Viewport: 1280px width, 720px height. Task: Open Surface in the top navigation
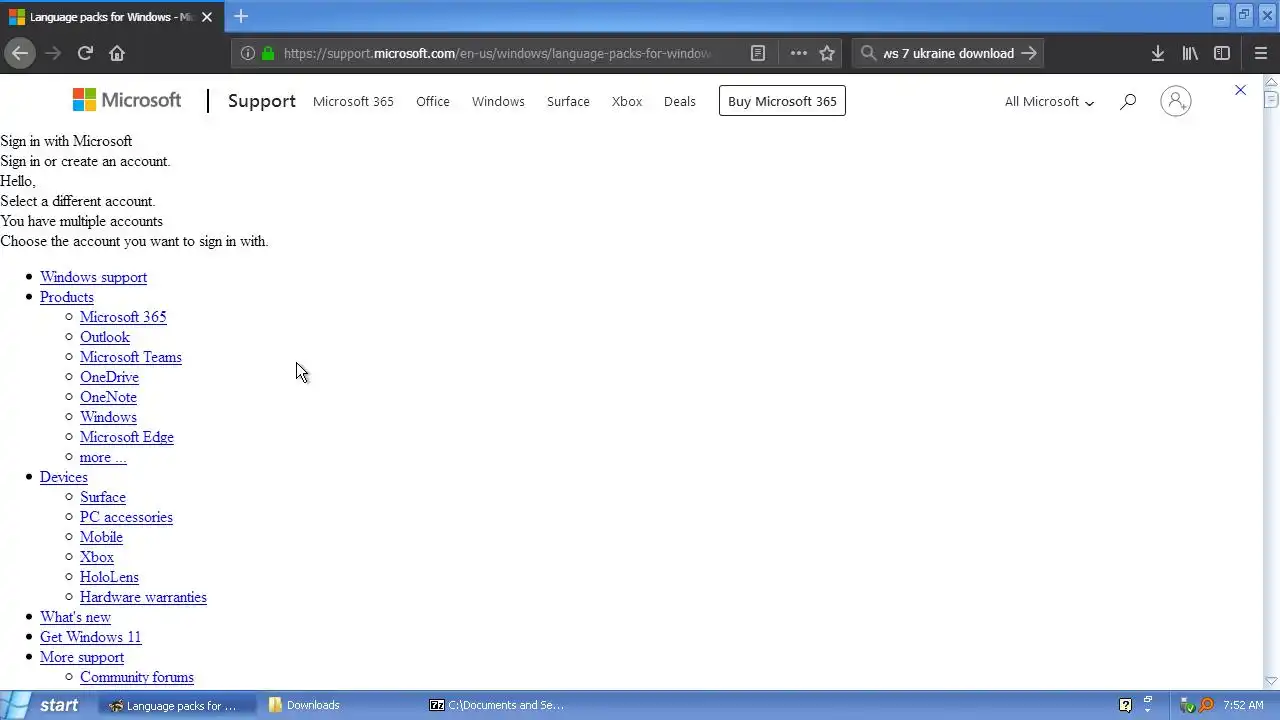[568, 101]
